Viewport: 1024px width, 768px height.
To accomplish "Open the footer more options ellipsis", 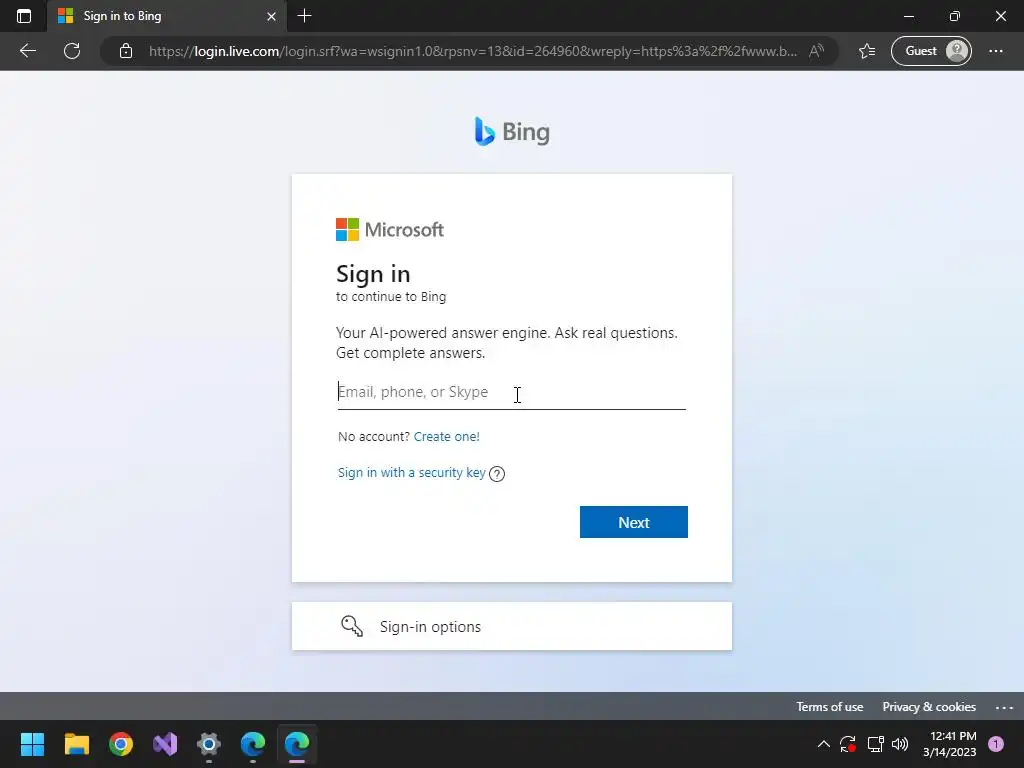I will 1004,707.
